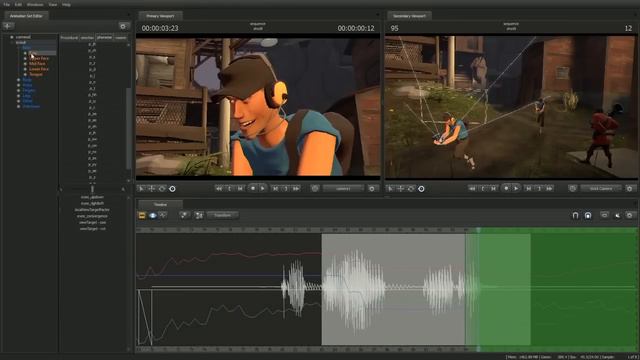Open the Help menu
This screenshot has height=360, width=640.
point(67,4)
